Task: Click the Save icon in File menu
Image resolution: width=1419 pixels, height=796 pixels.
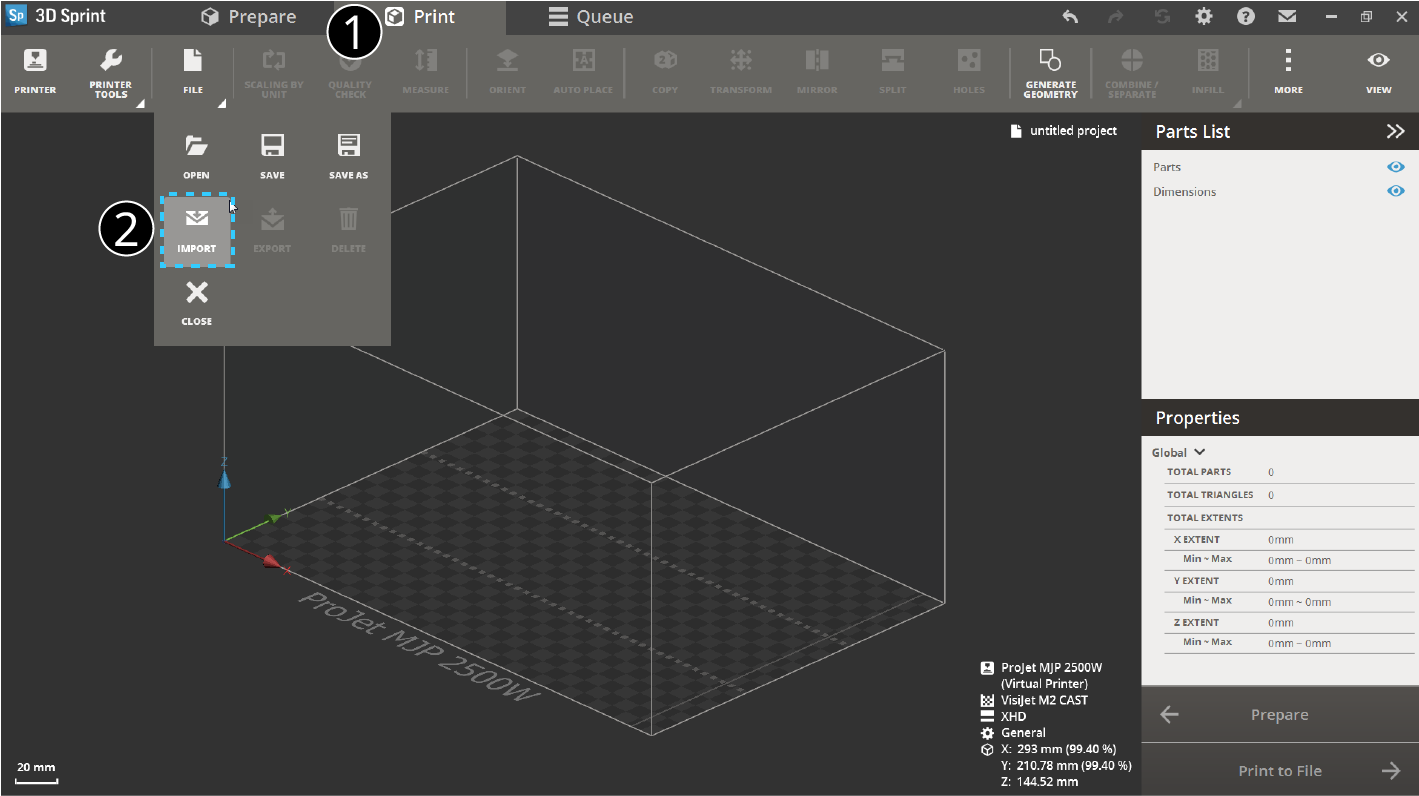Action: pyautogui.click(x=272, y=155)
